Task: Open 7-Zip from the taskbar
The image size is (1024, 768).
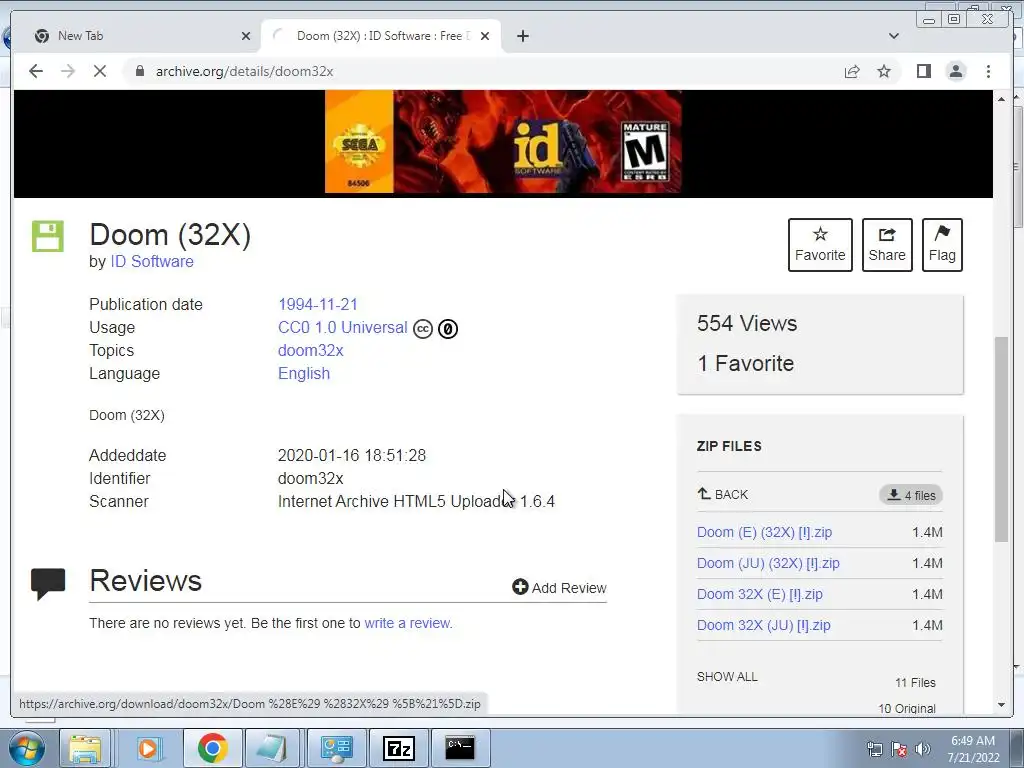Action: click(x=399, y=748)
